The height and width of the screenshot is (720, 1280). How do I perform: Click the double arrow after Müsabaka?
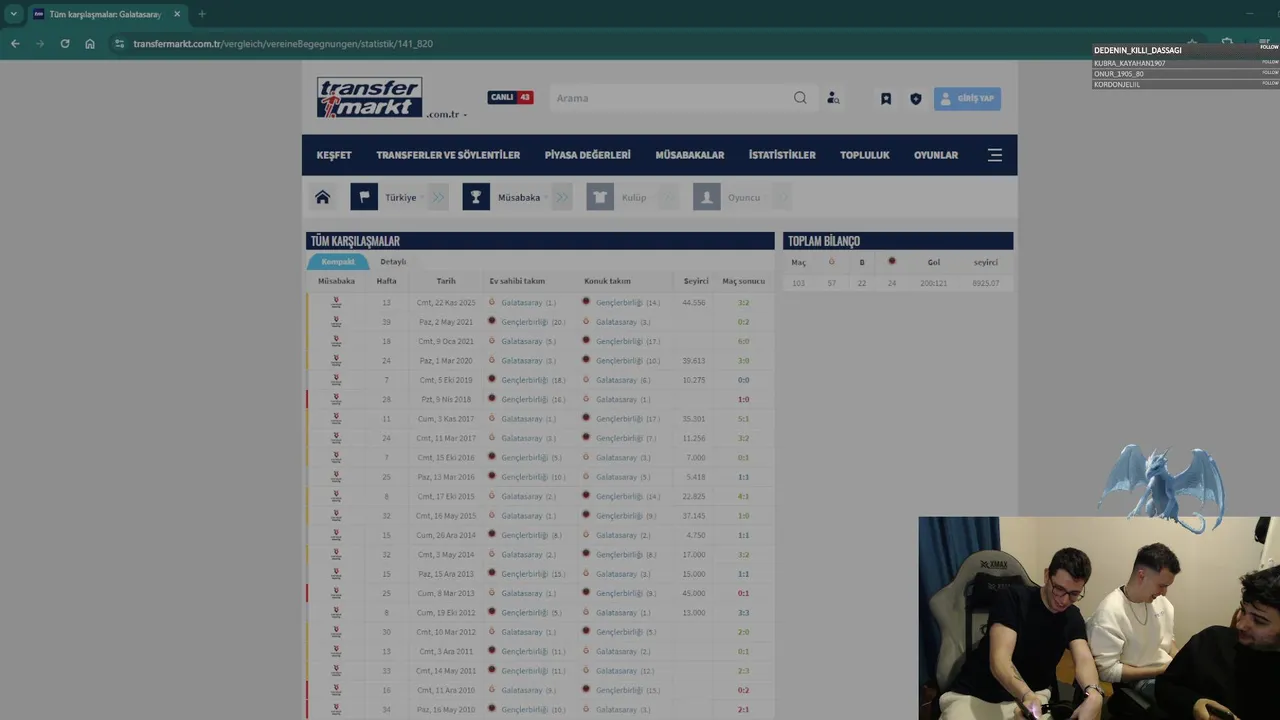pos(562,197)
